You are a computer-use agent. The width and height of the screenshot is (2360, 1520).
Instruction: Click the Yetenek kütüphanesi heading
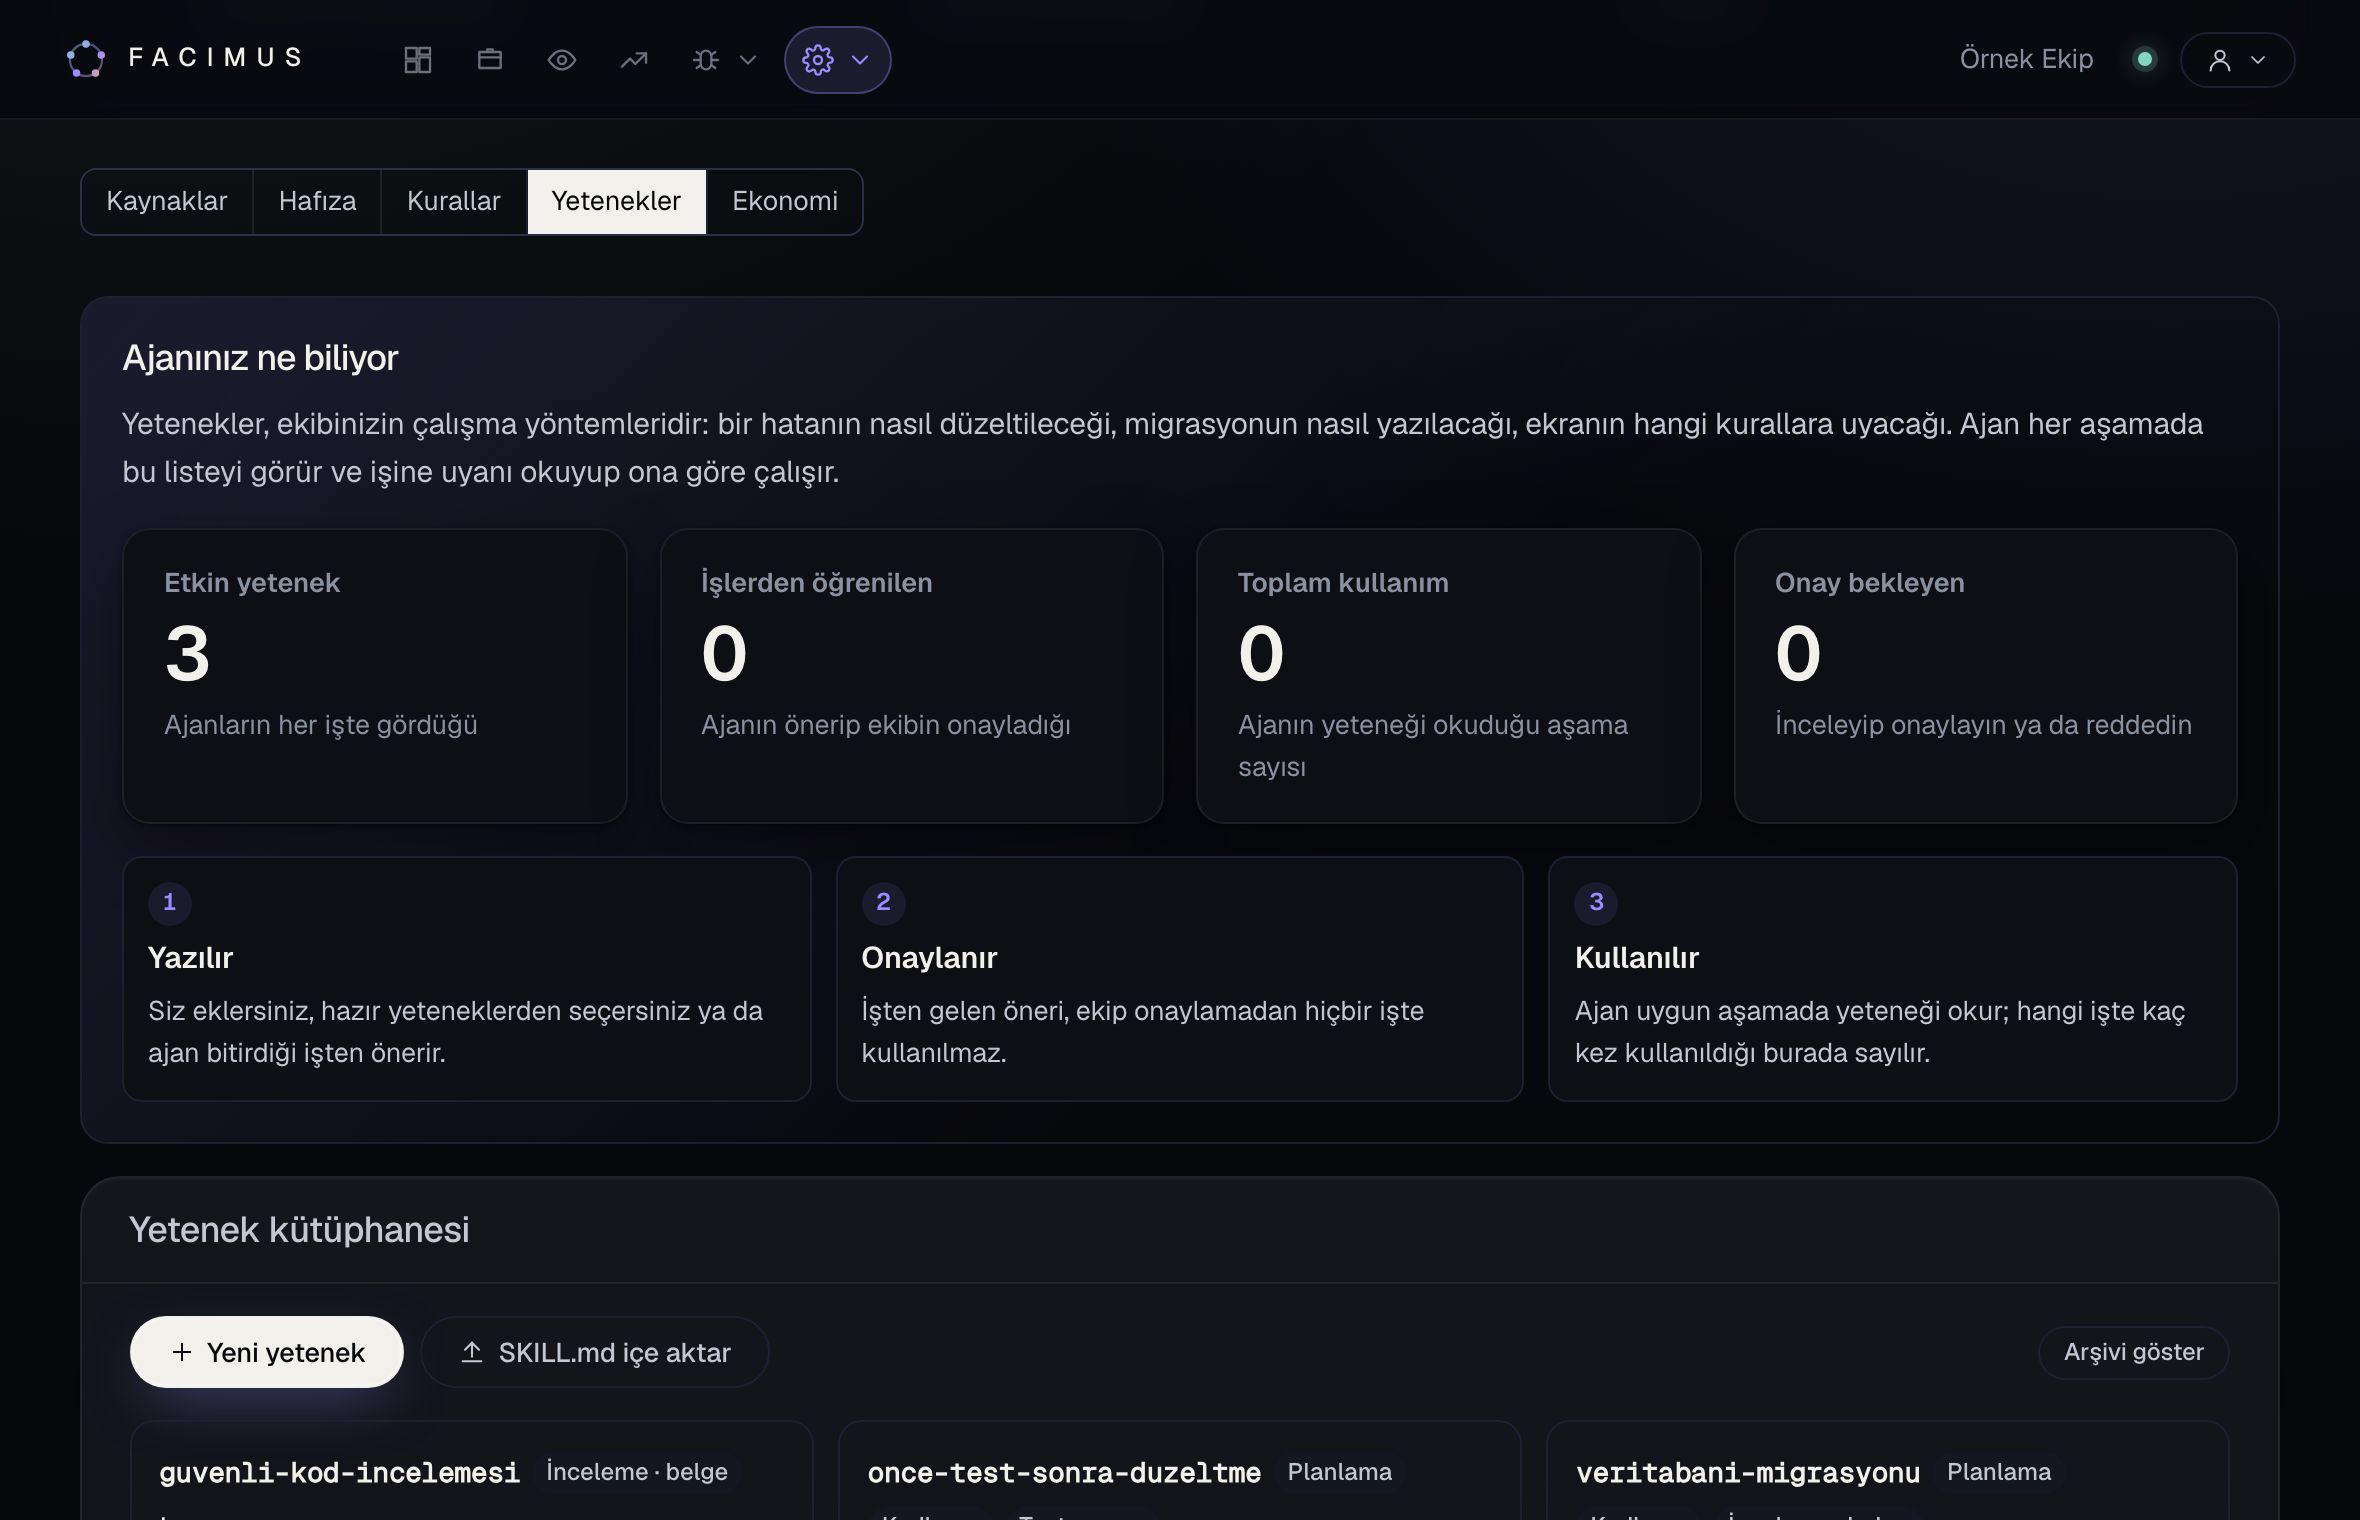click(299, 1230)
